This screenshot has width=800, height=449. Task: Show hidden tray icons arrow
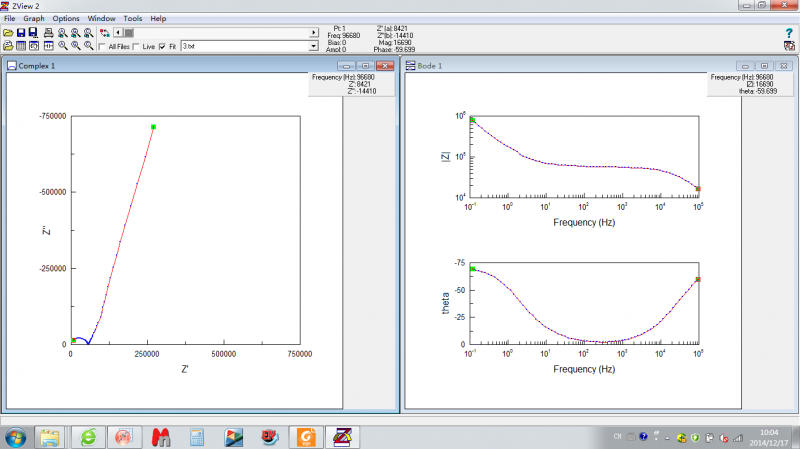(667, 438)
